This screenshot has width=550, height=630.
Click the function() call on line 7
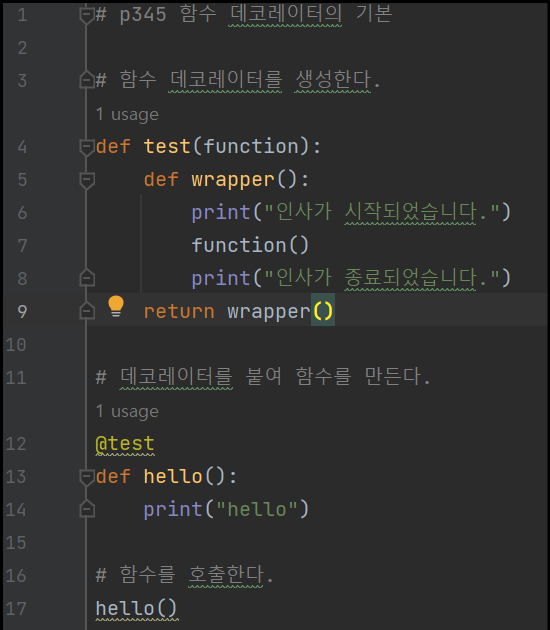click(250, 245)
